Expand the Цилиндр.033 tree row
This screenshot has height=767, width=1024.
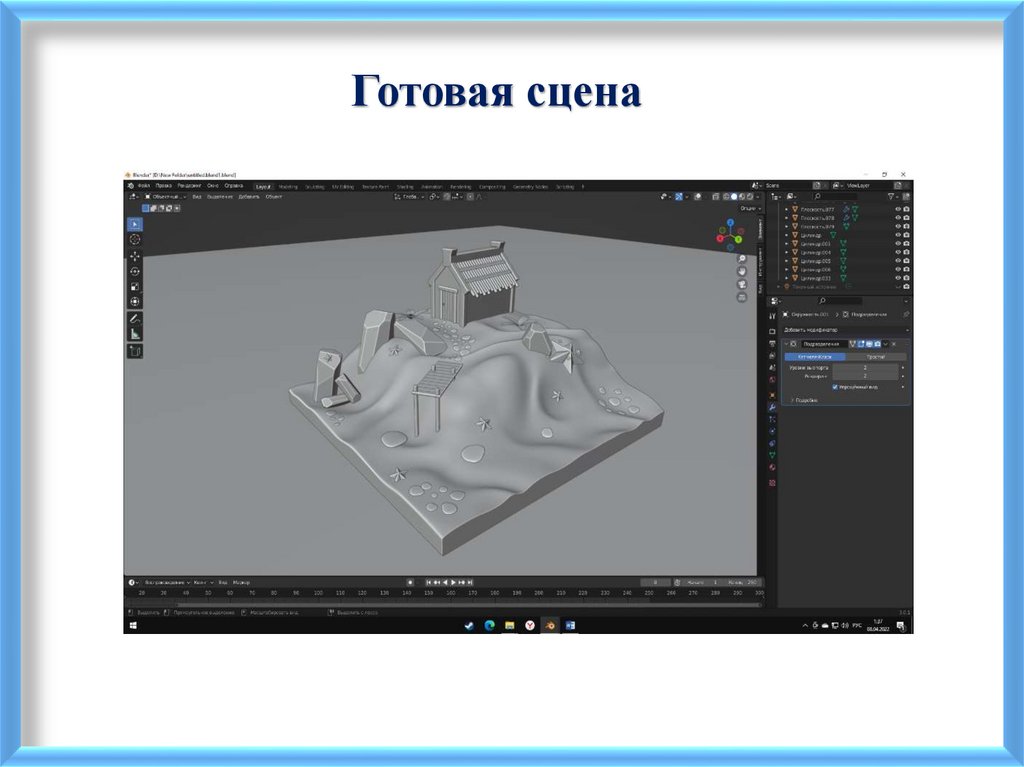[x=786, y=278]
